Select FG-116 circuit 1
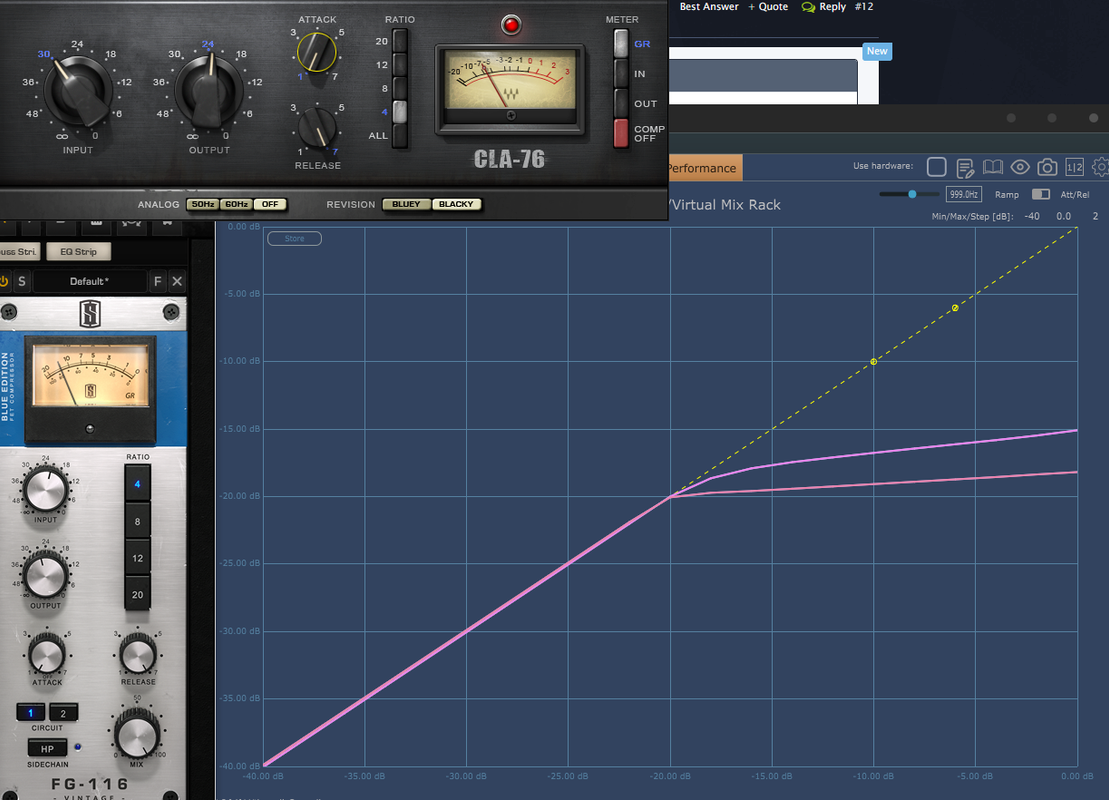The width and height of the screenshot is (1109, 800). click(x=30, y=713)
